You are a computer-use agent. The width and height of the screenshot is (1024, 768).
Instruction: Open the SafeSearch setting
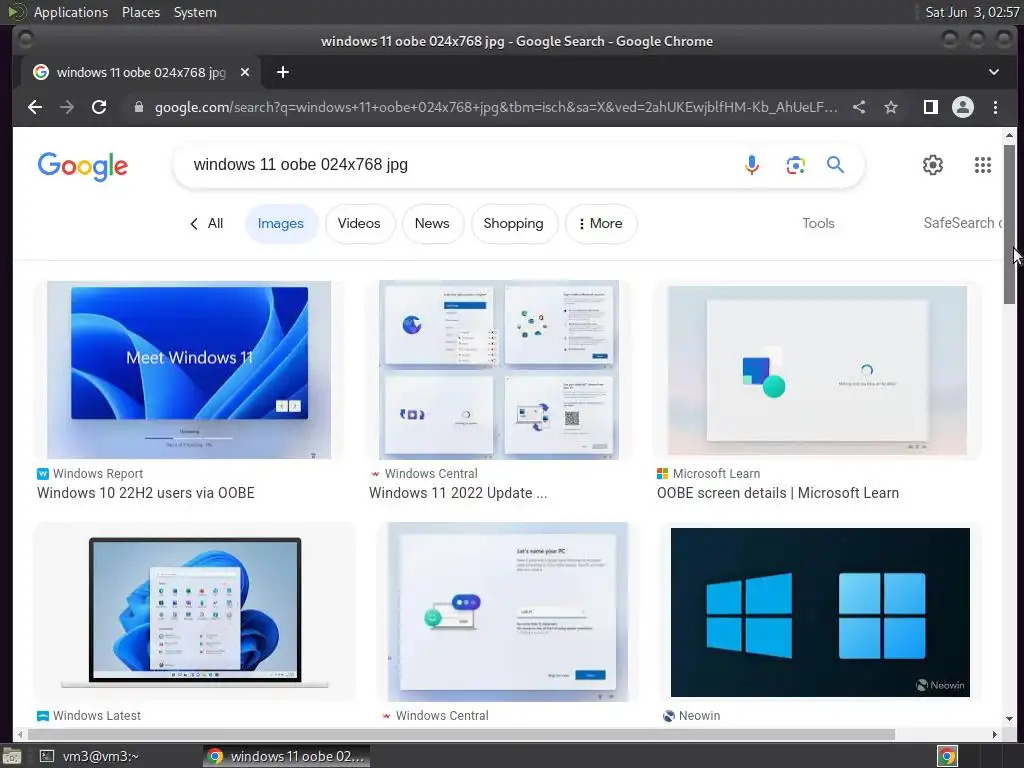[x=963, y=223]
